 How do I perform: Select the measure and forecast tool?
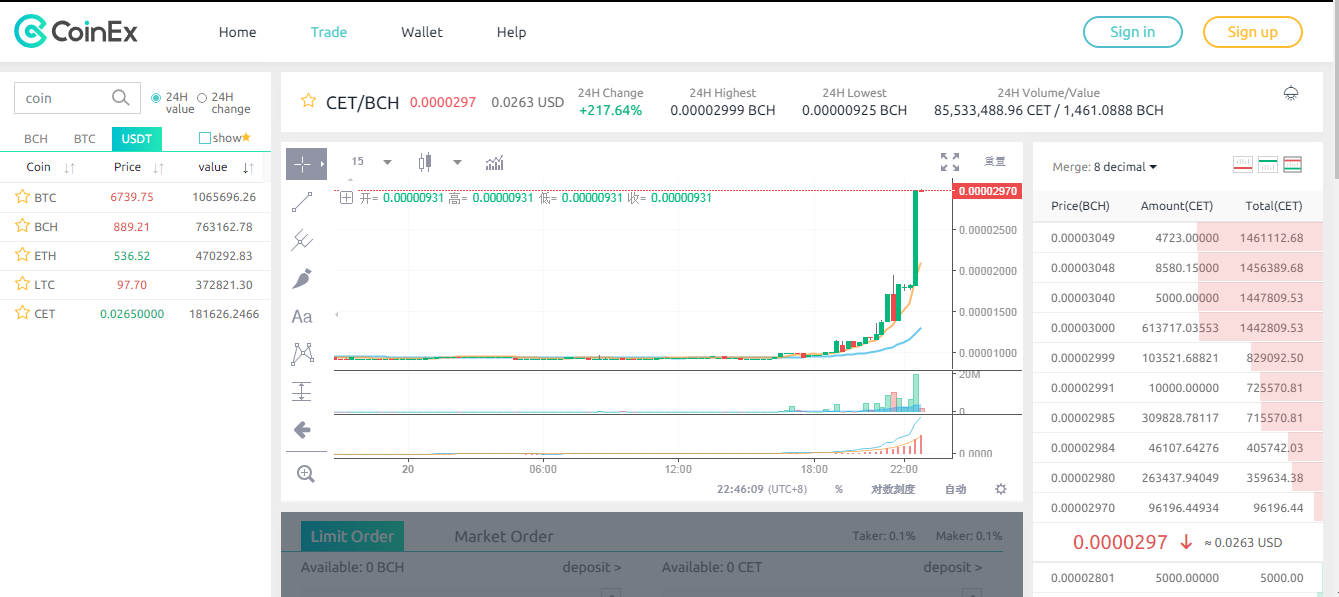[302, 391]
